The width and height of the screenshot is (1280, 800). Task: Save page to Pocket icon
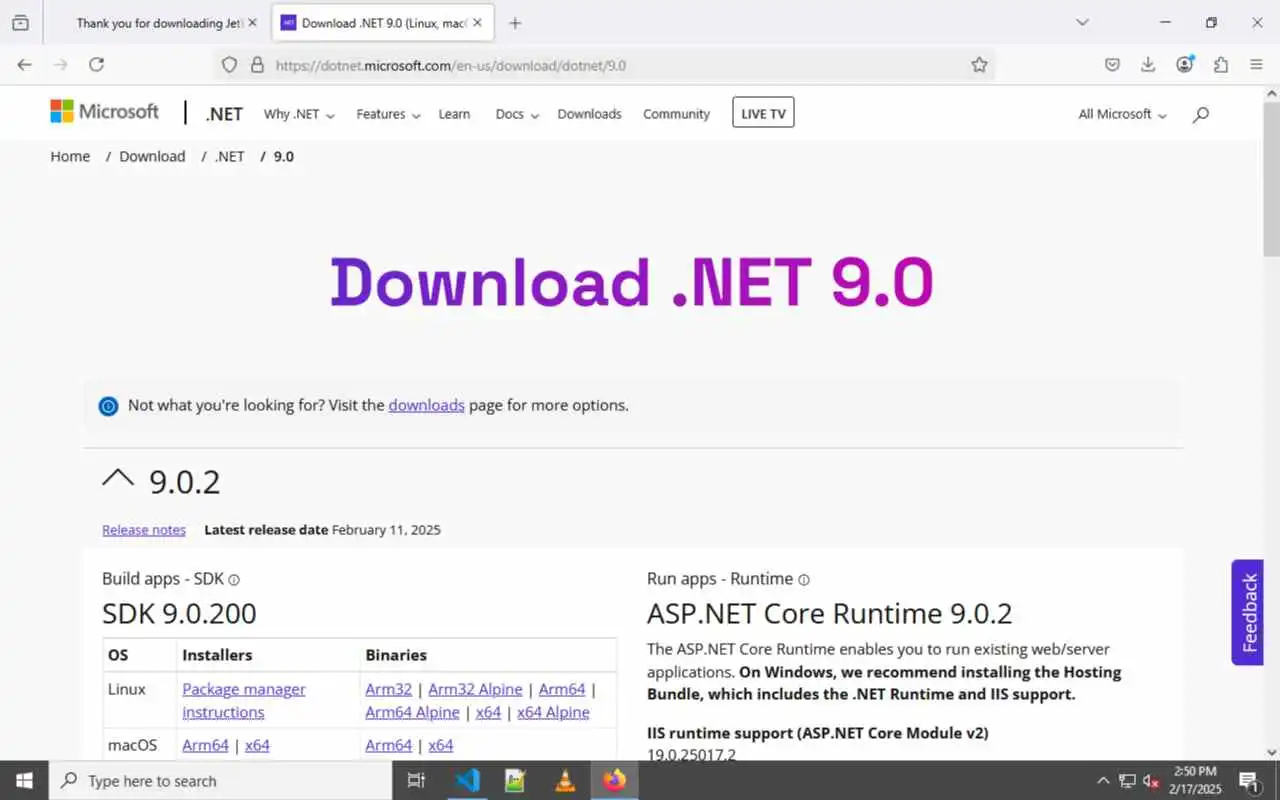(x=1112, y=64)
